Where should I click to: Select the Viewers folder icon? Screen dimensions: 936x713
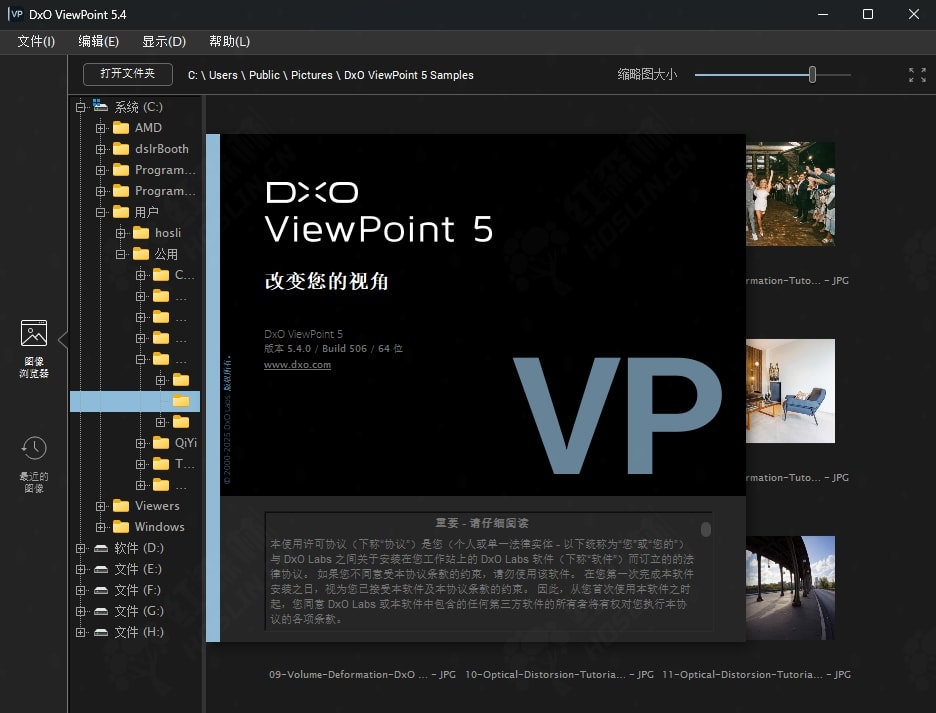pyautogui.click(x=121, y=506)
